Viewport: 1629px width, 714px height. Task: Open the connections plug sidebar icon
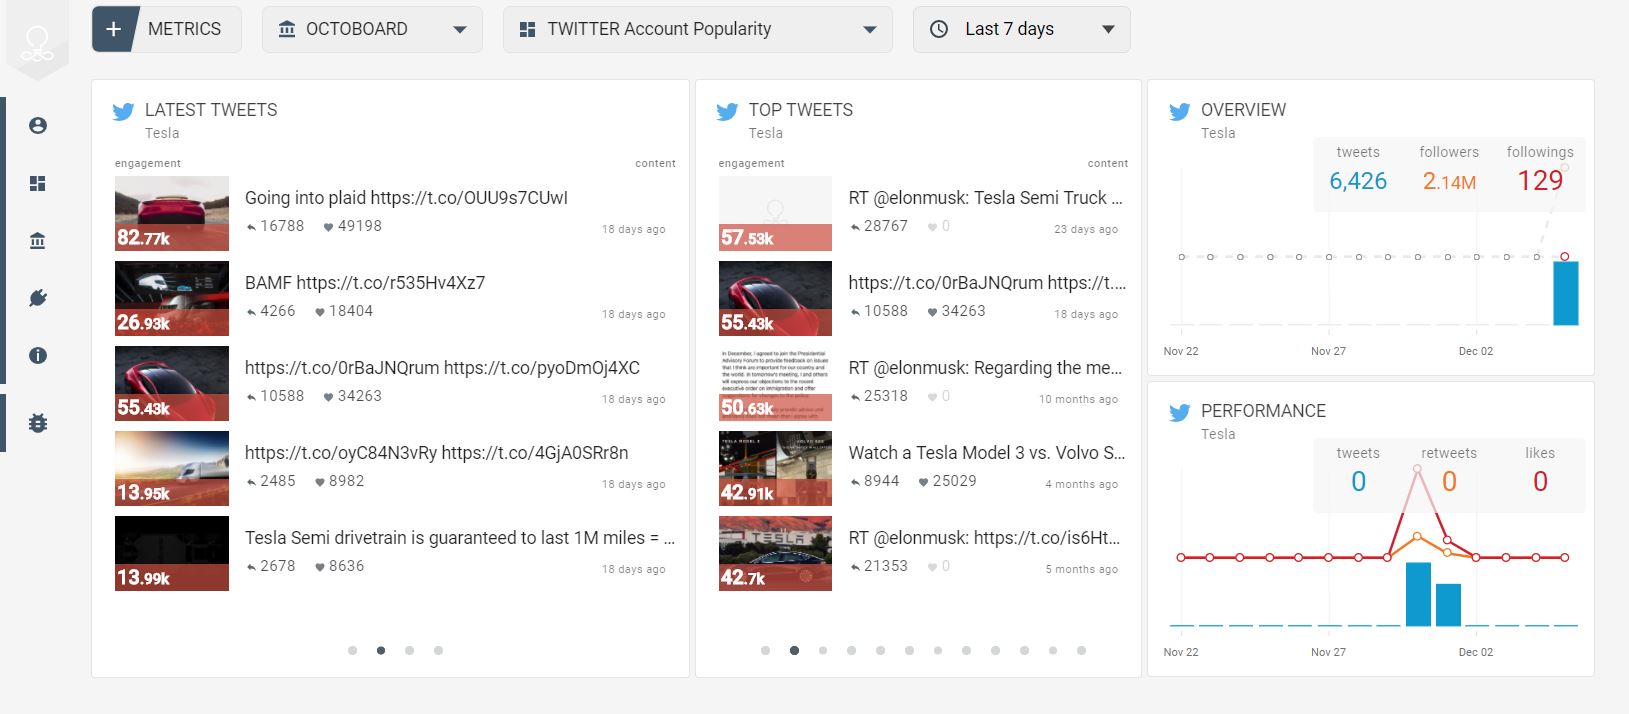point(38,298)
